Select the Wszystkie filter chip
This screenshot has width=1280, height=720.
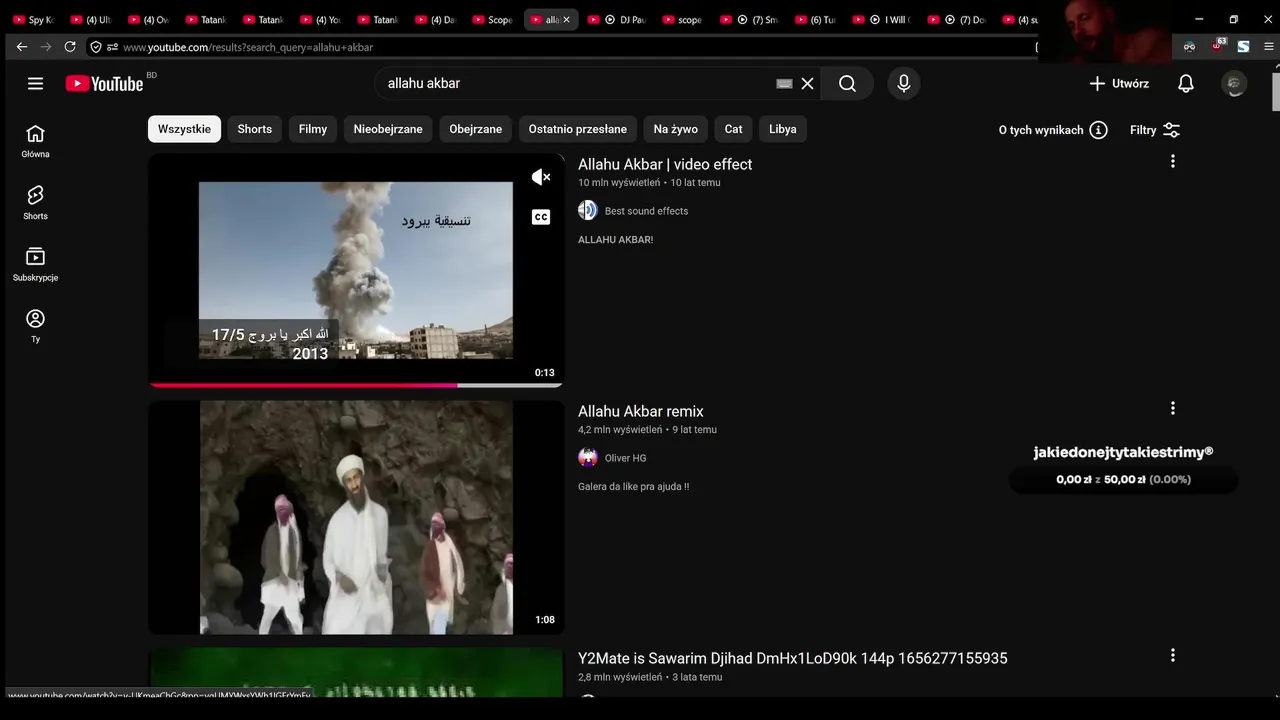pyautogui.click(x=184, y=129)
